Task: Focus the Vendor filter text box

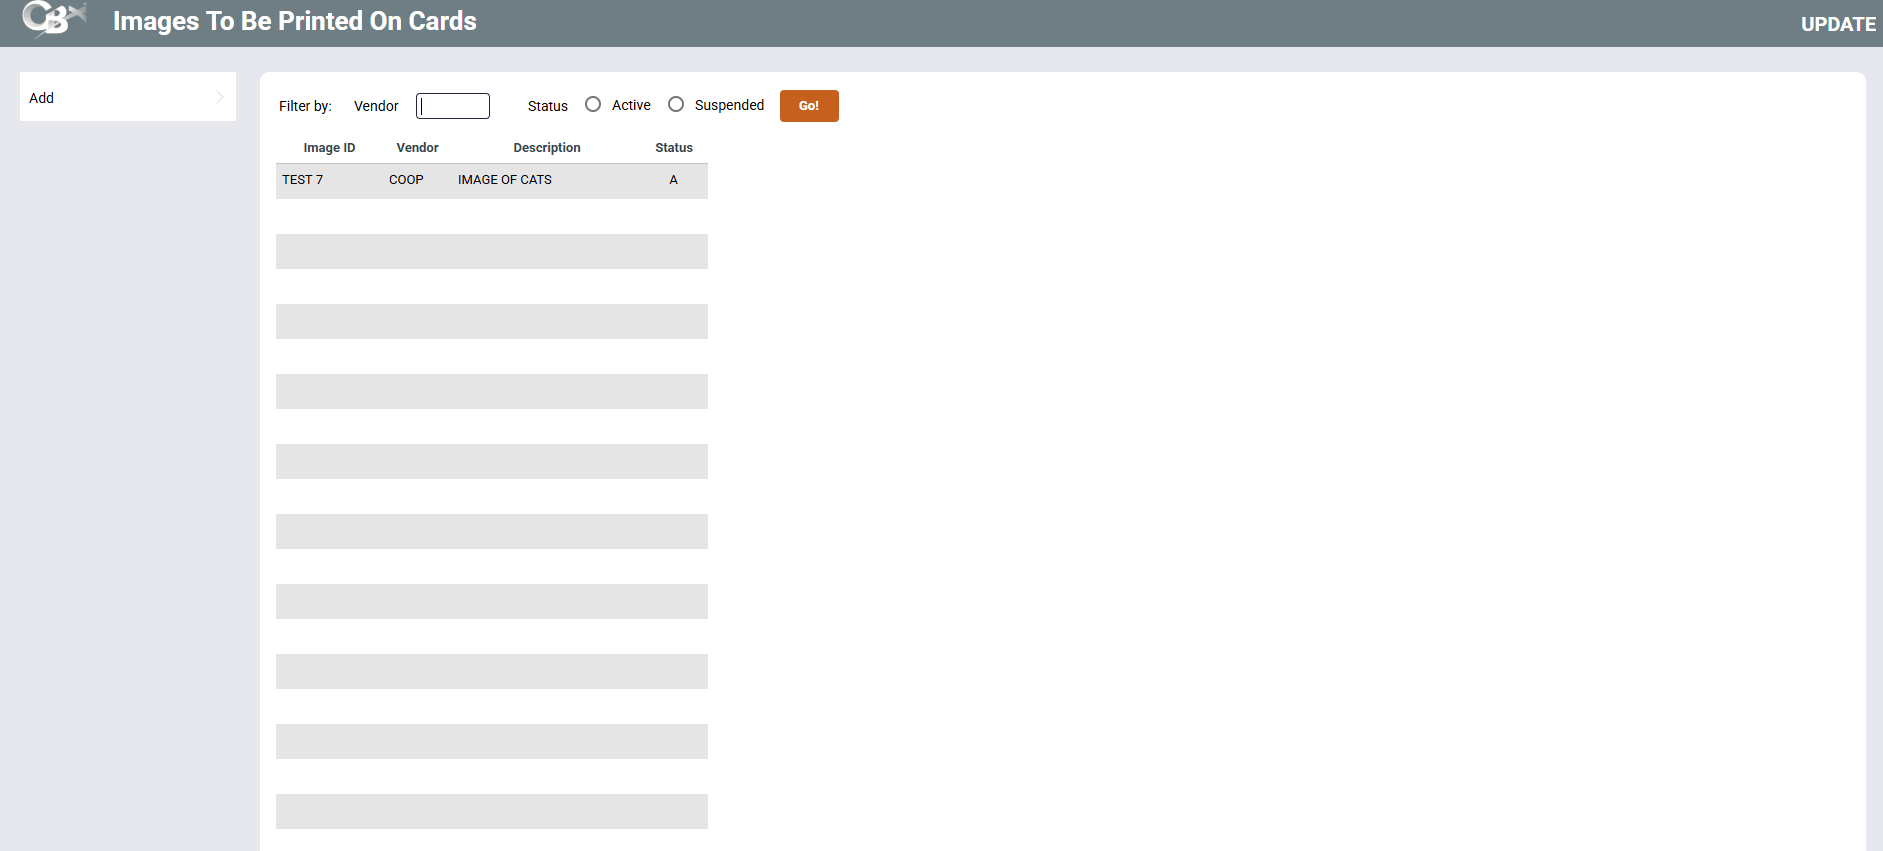Action: (453, 106)
